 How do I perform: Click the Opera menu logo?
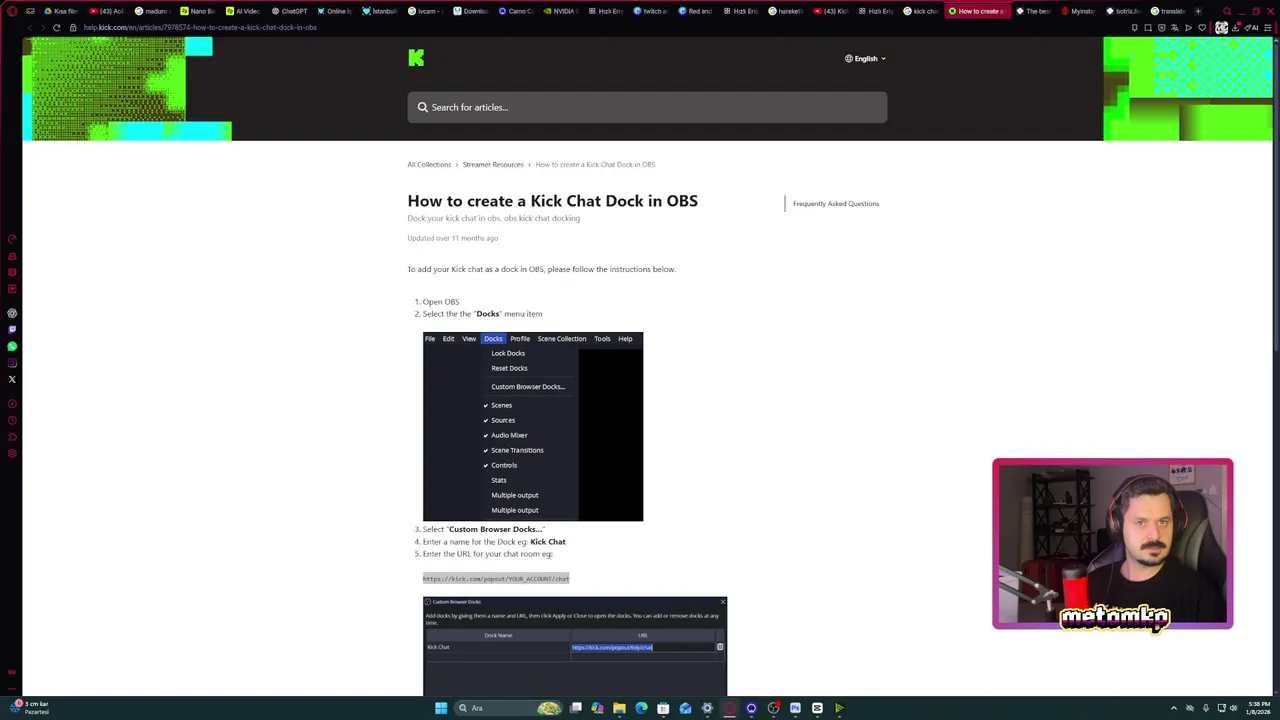[x=12, y=11]
